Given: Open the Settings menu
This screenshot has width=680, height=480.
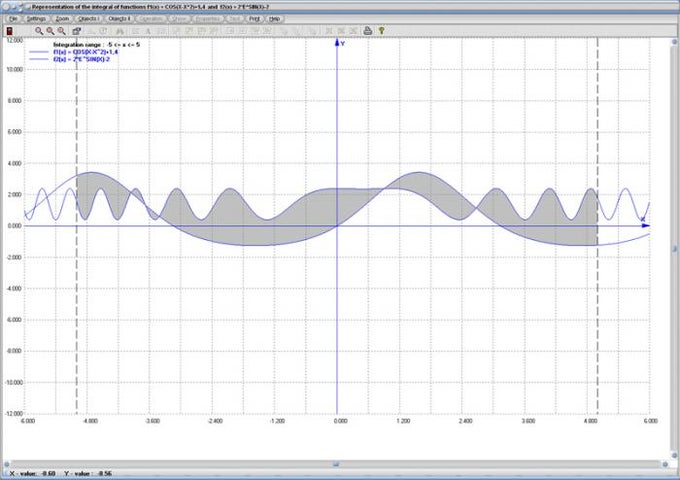Looking at the screenshot, I should [36, 19].
